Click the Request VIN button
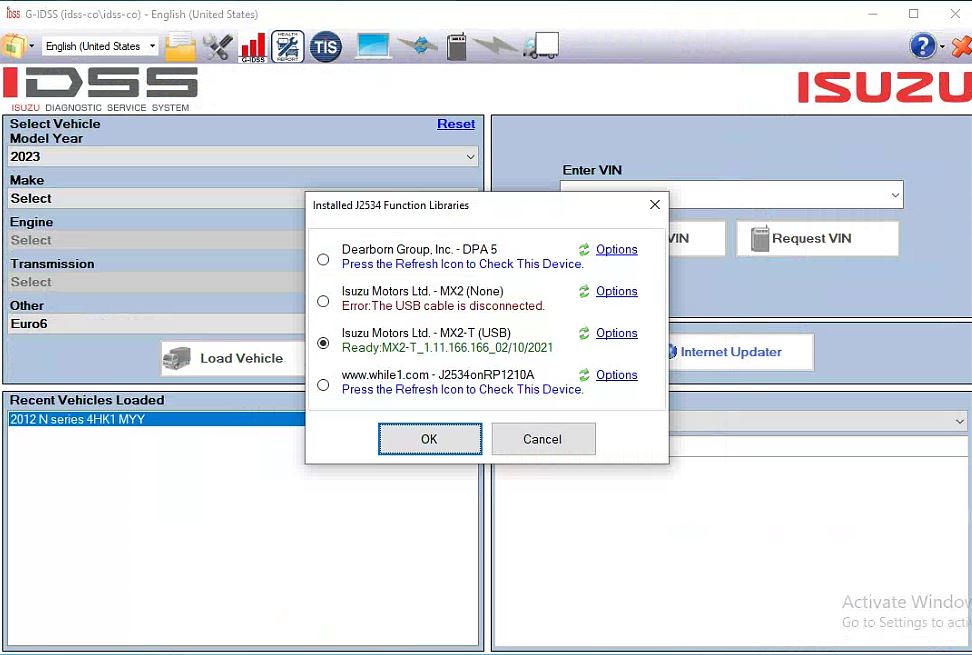The width and height of the screenshot is (972, 655). (817, 239)
